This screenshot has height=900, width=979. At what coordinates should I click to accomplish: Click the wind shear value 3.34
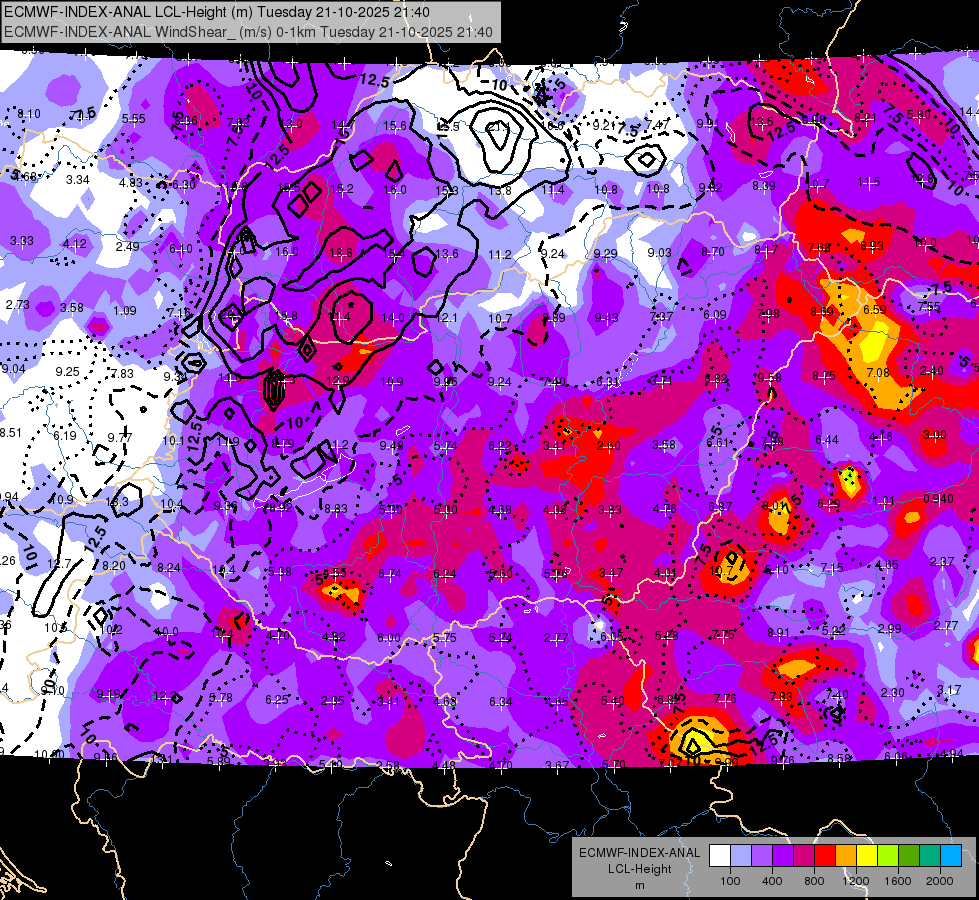(x=78, y=179)
